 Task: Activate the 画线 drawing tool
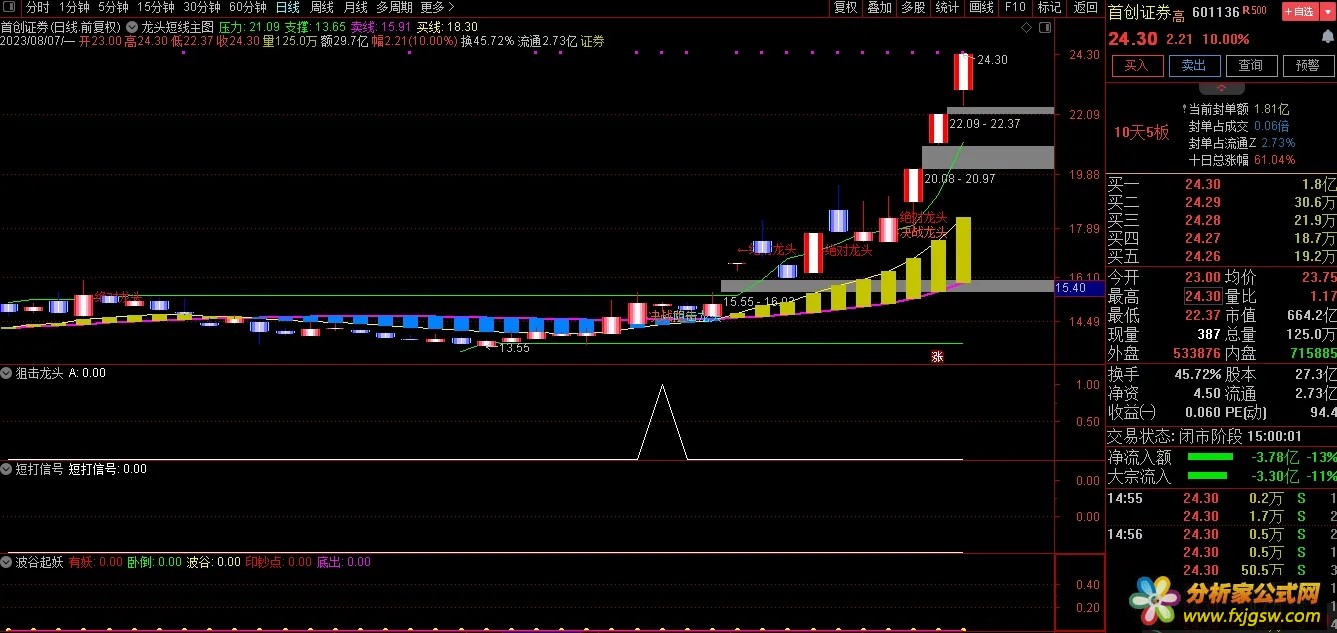tap(981, 7)
